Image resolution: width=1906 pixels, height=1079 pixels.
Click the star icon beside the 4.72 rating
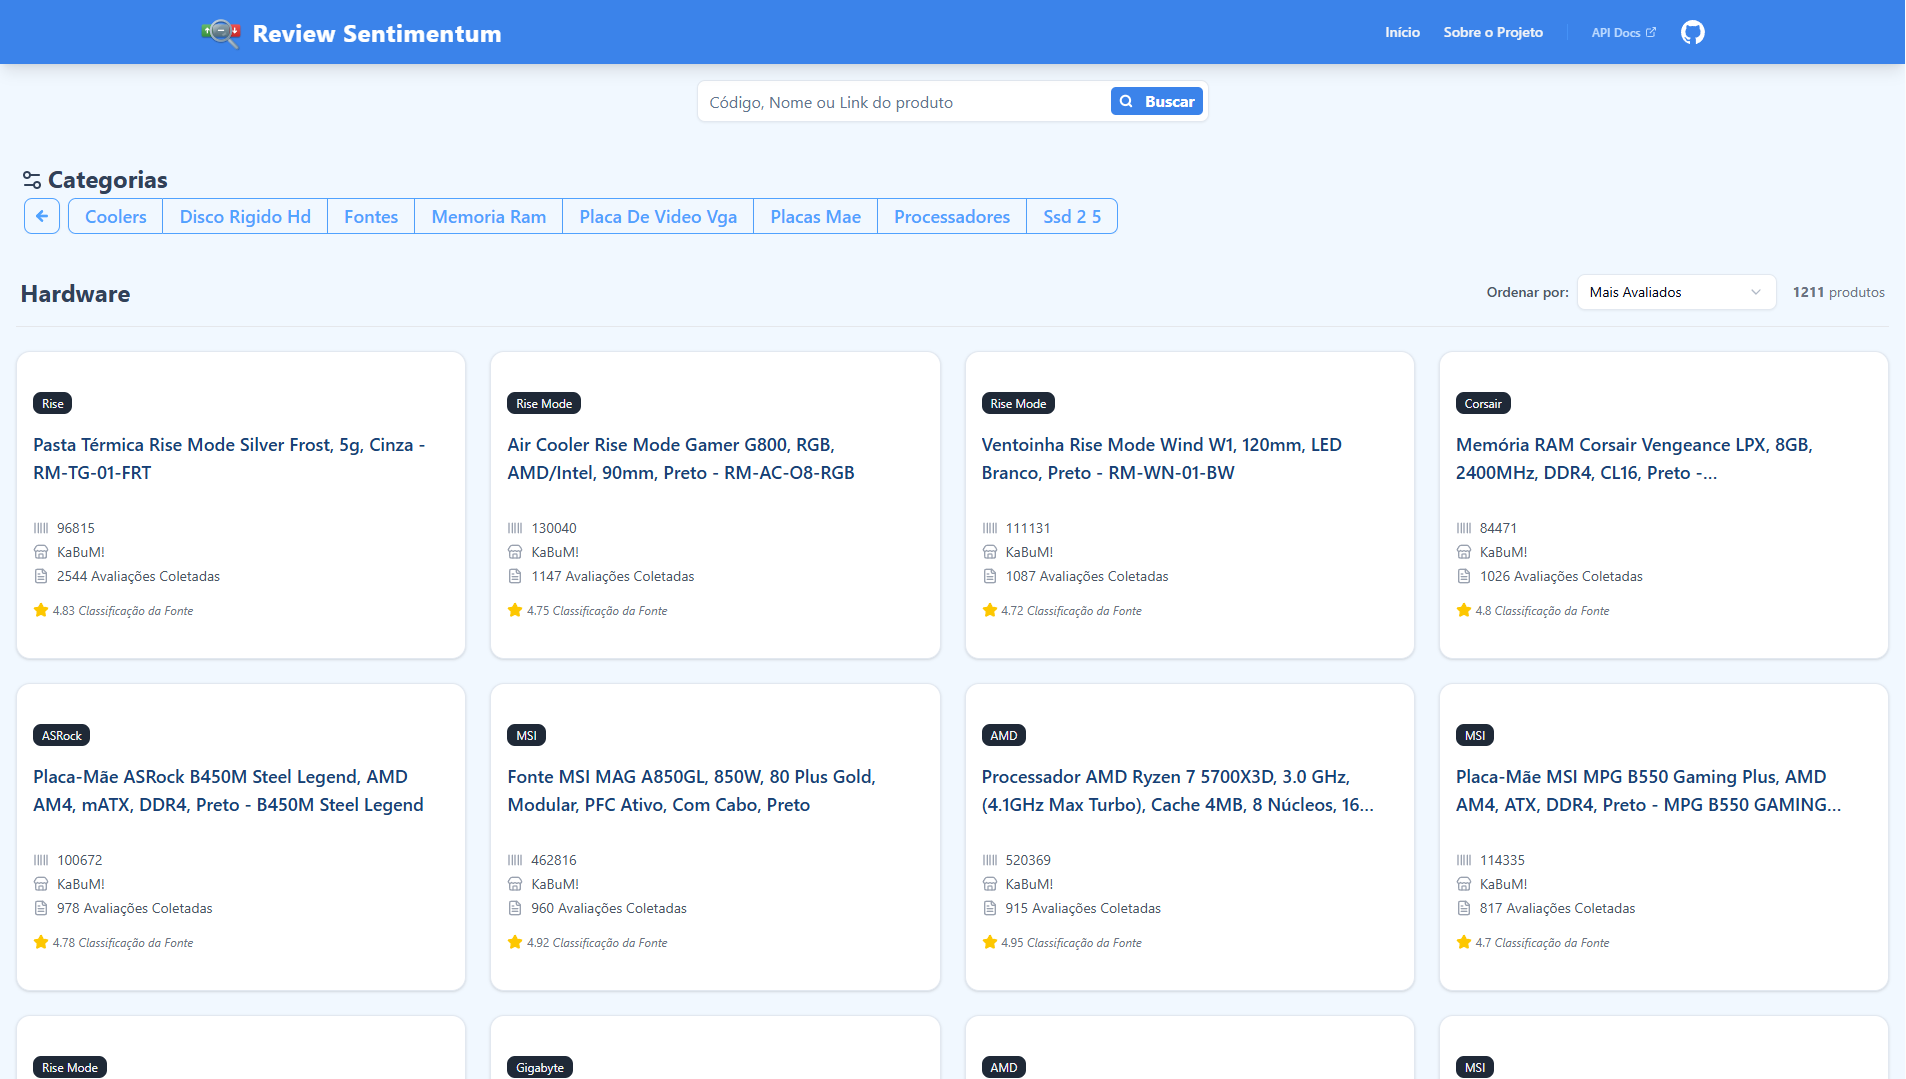coord(990,610)
